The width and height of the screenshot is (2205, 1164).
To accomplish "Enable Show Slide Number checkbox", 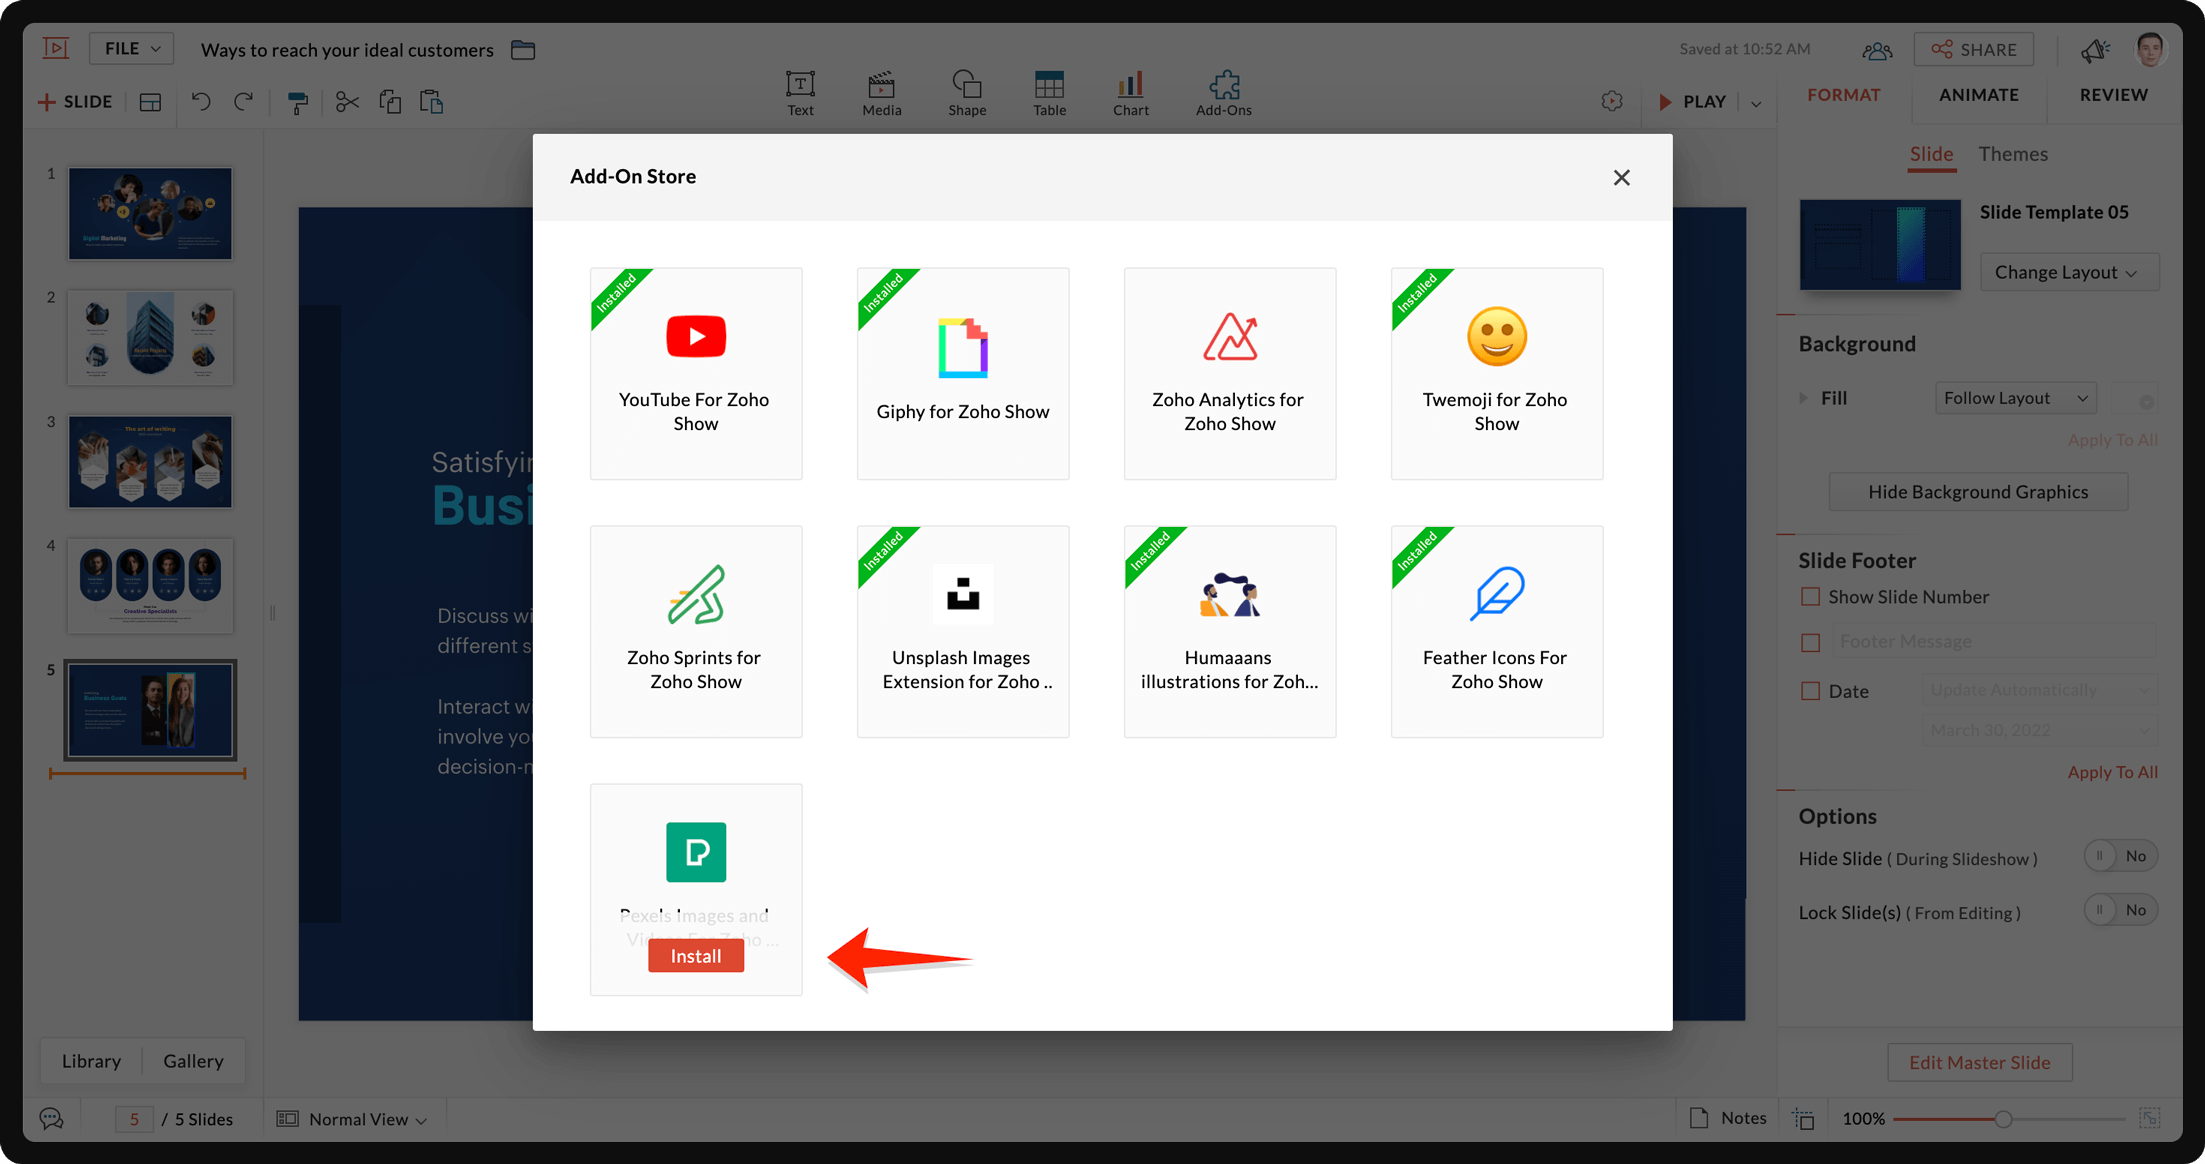I will tap(1810, 597).
